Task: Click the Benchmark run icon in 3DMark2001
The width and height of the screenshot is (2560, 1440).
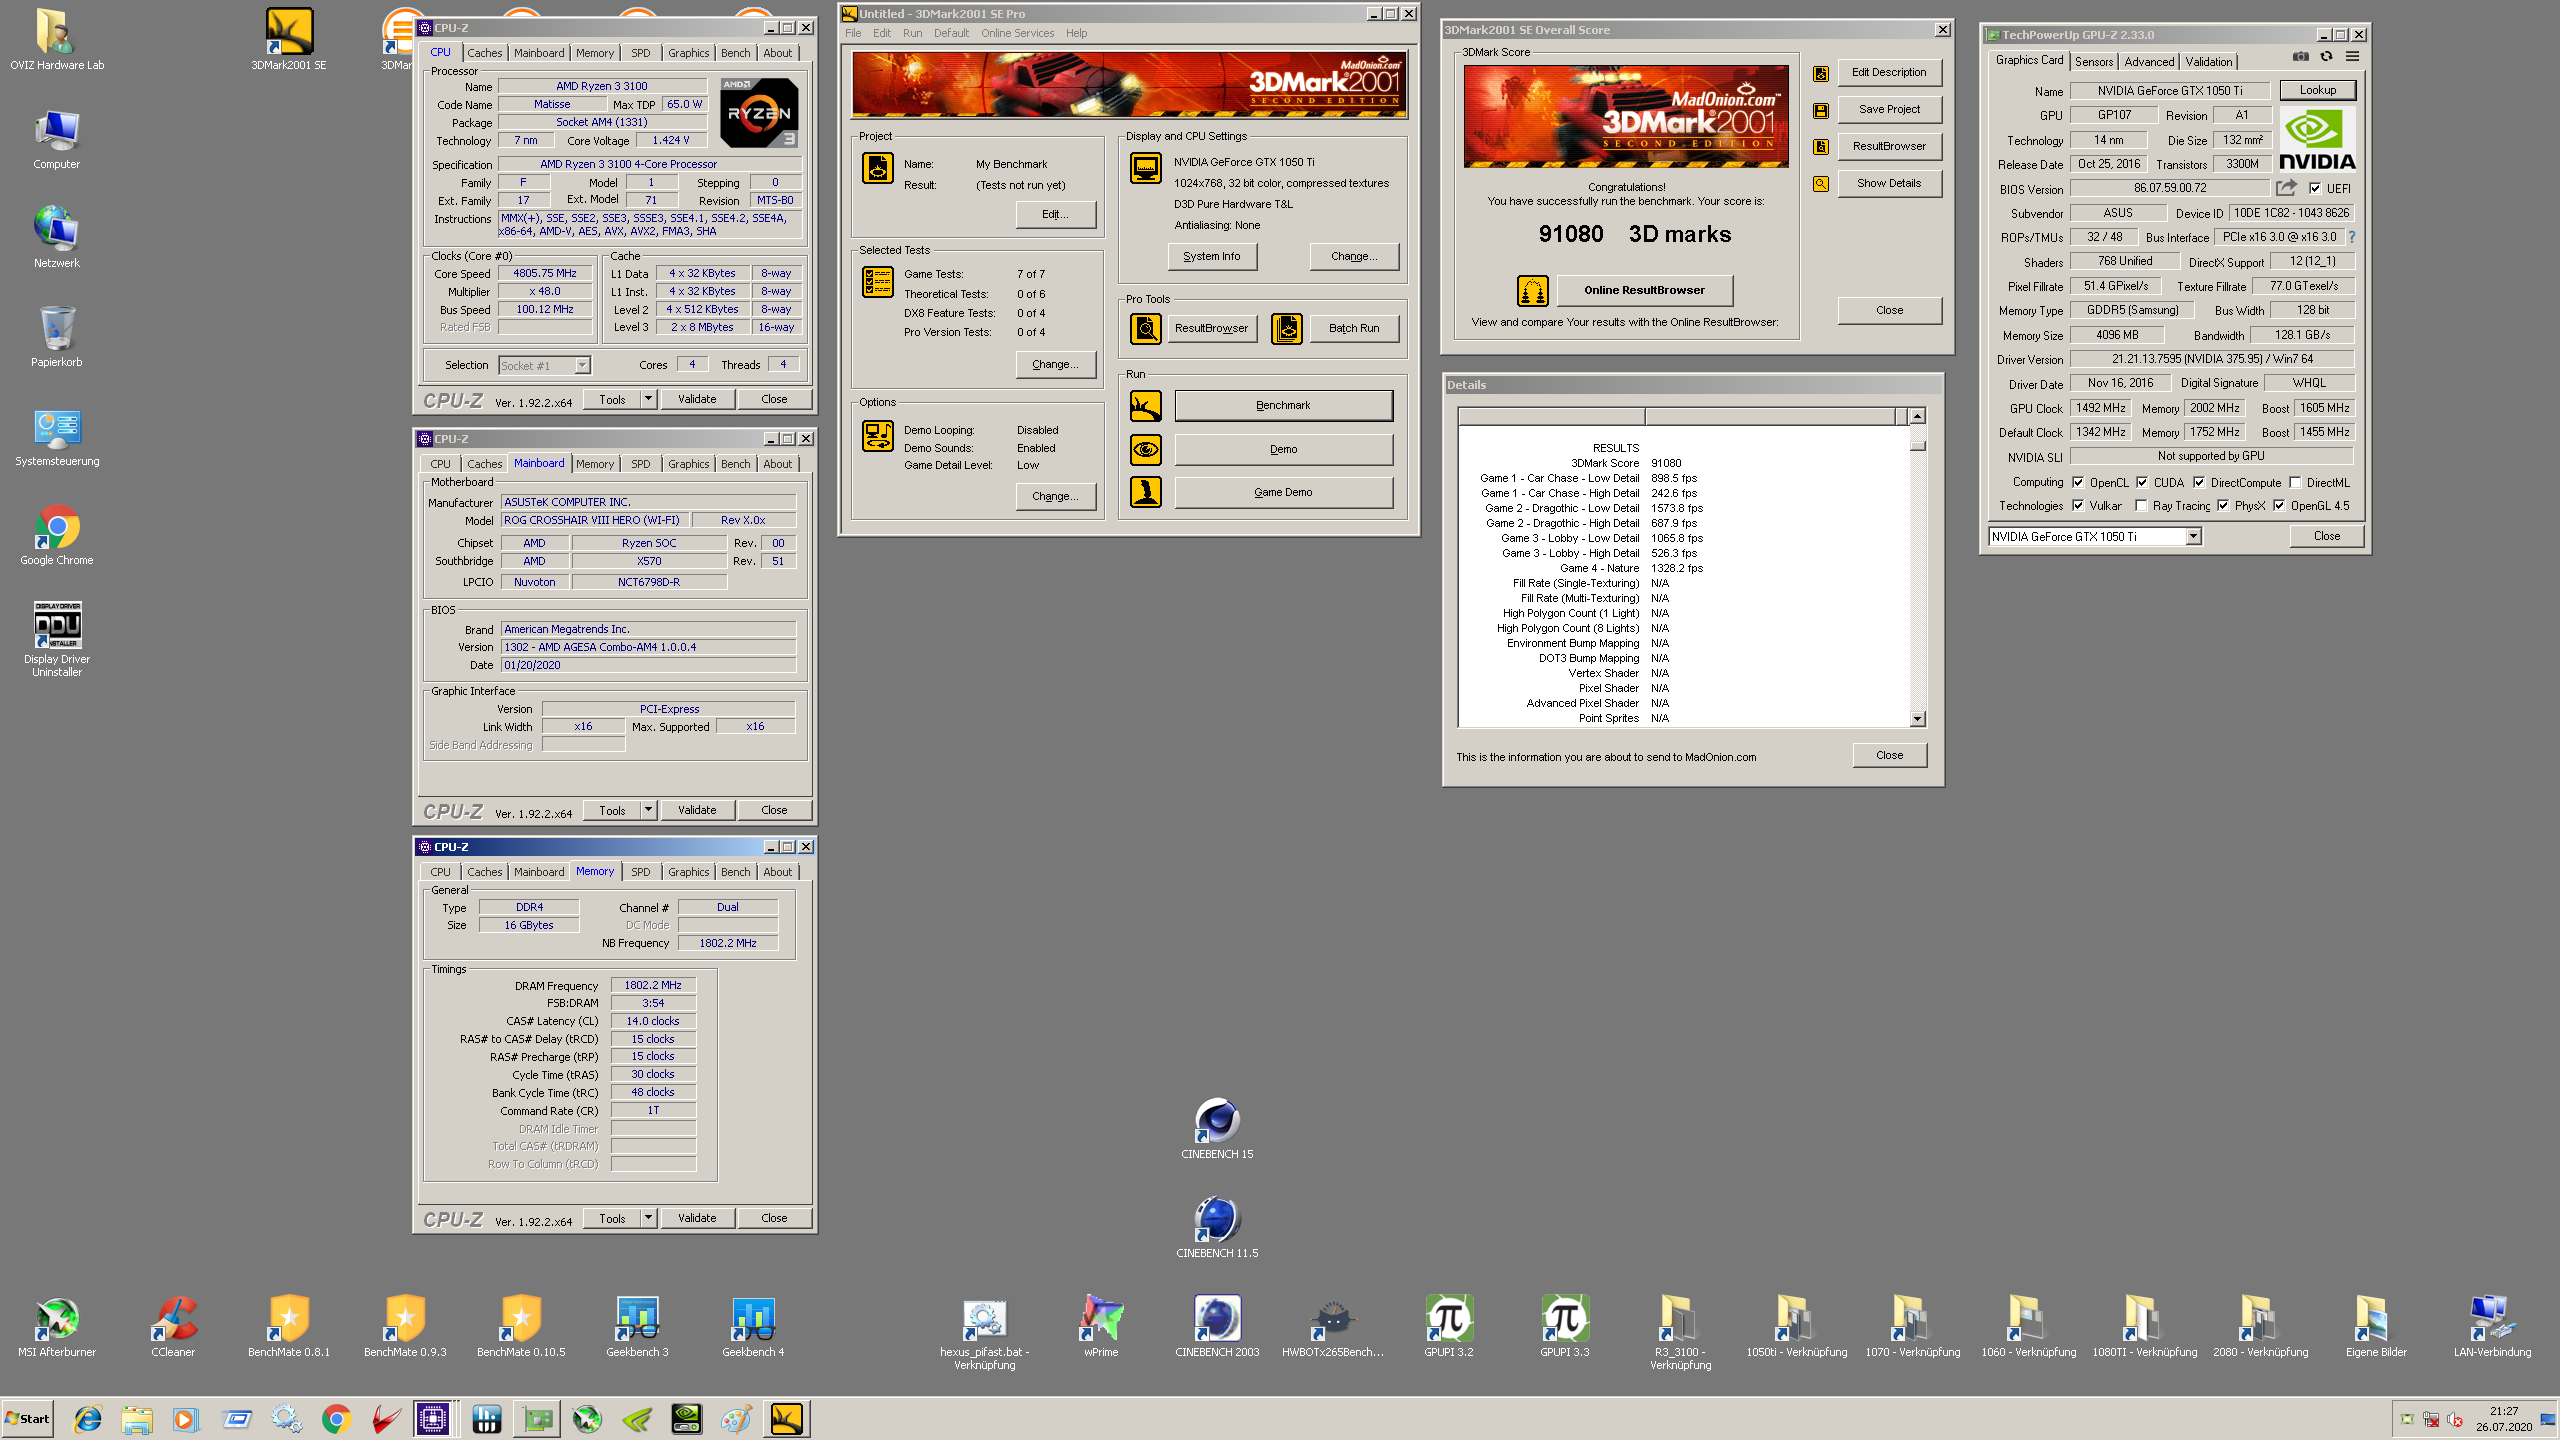Action: tap(1146, 406)
